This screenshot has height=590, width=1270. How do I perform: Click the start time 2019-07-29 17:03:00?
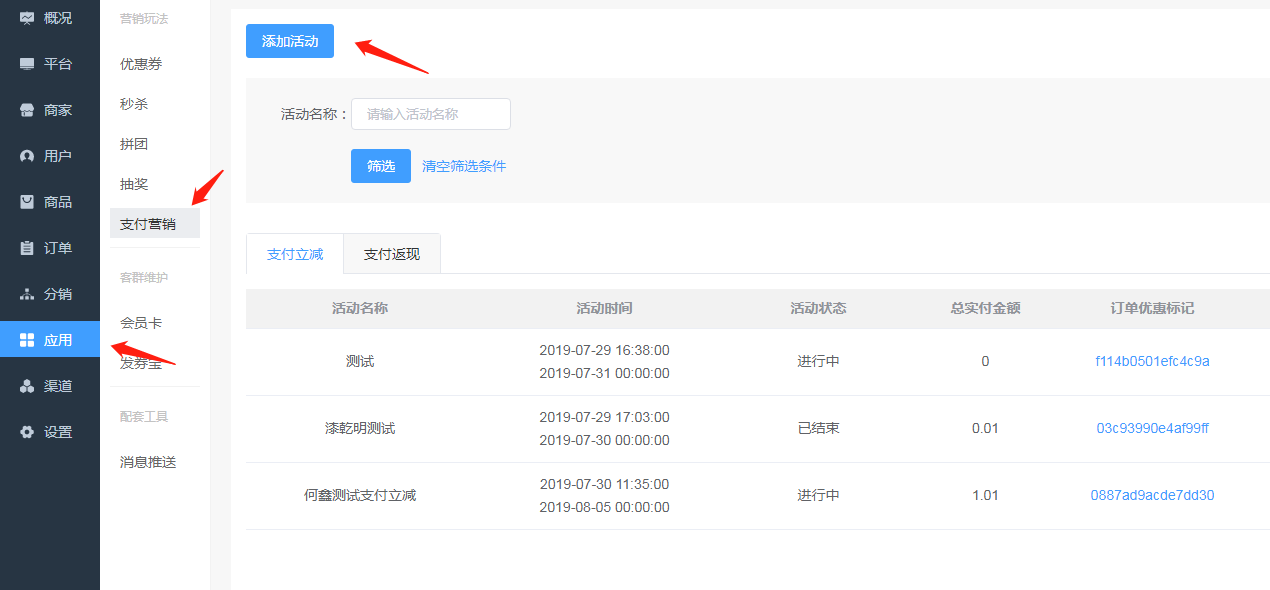click(605, 417)
